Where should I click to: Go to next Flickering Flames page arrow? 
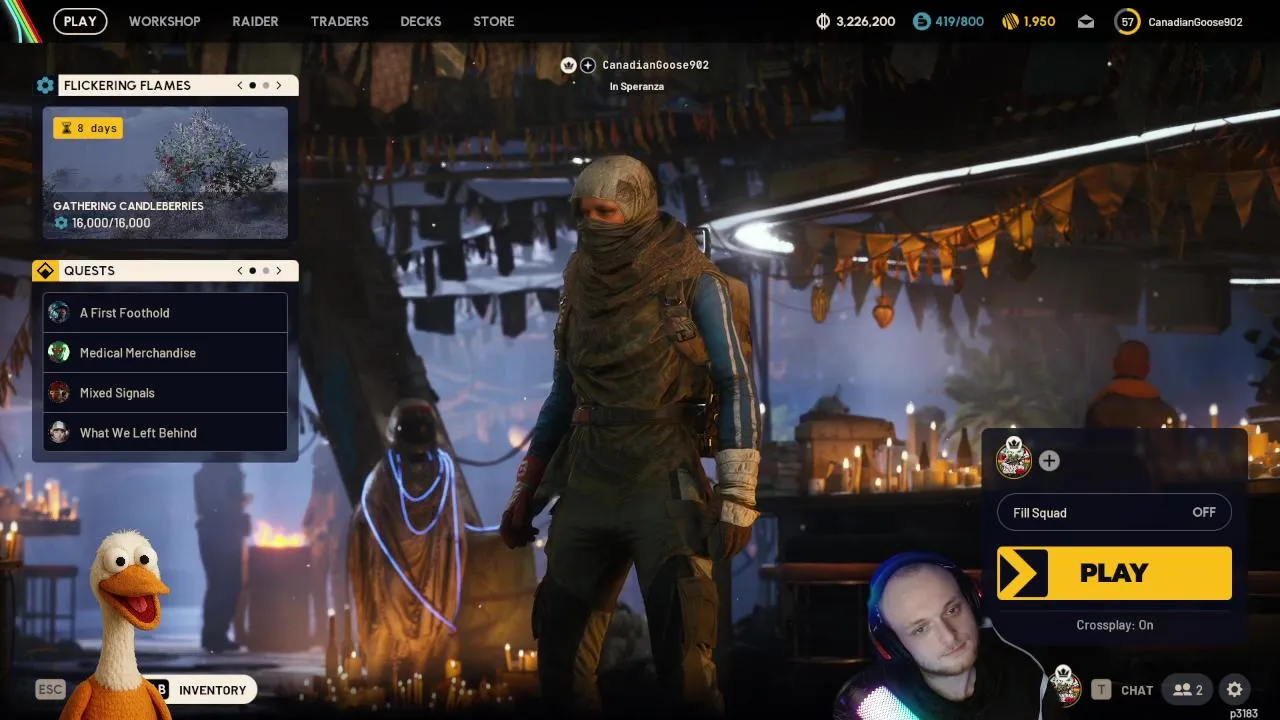click(279, 85)
